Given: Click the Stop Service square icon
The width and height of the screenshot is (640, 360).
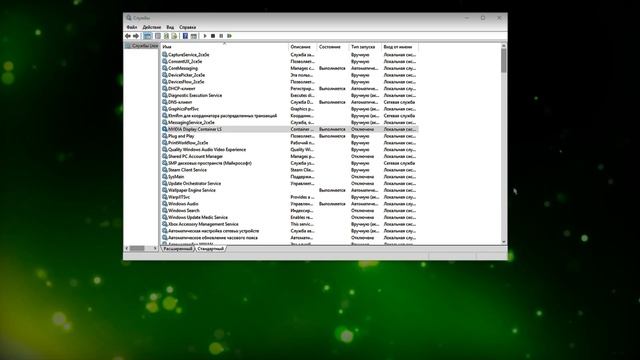Looking at the screenshot, I should pyautogui.click(x=213, y=36).
